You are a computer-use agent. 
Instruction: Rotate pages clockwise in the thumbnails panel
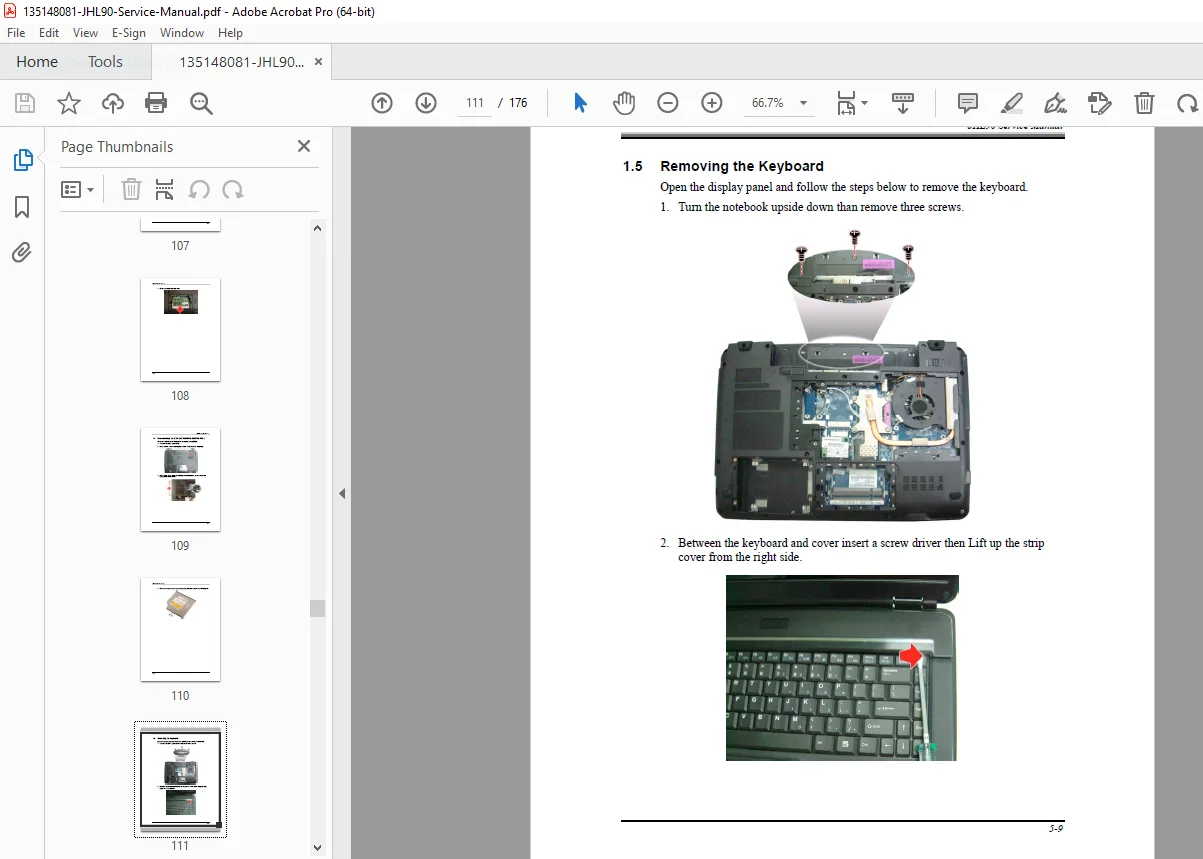click(233, 190)
